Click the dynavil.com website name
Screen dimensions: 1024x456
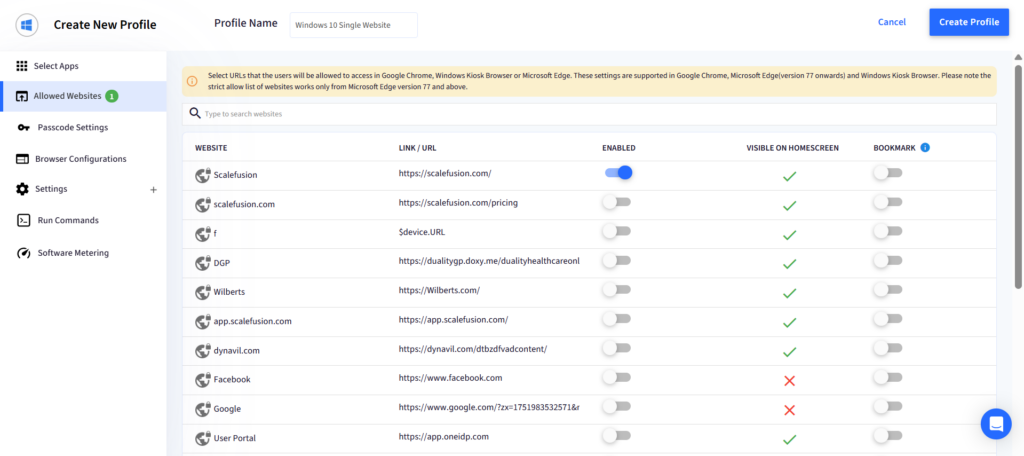(x=236, y=351)
